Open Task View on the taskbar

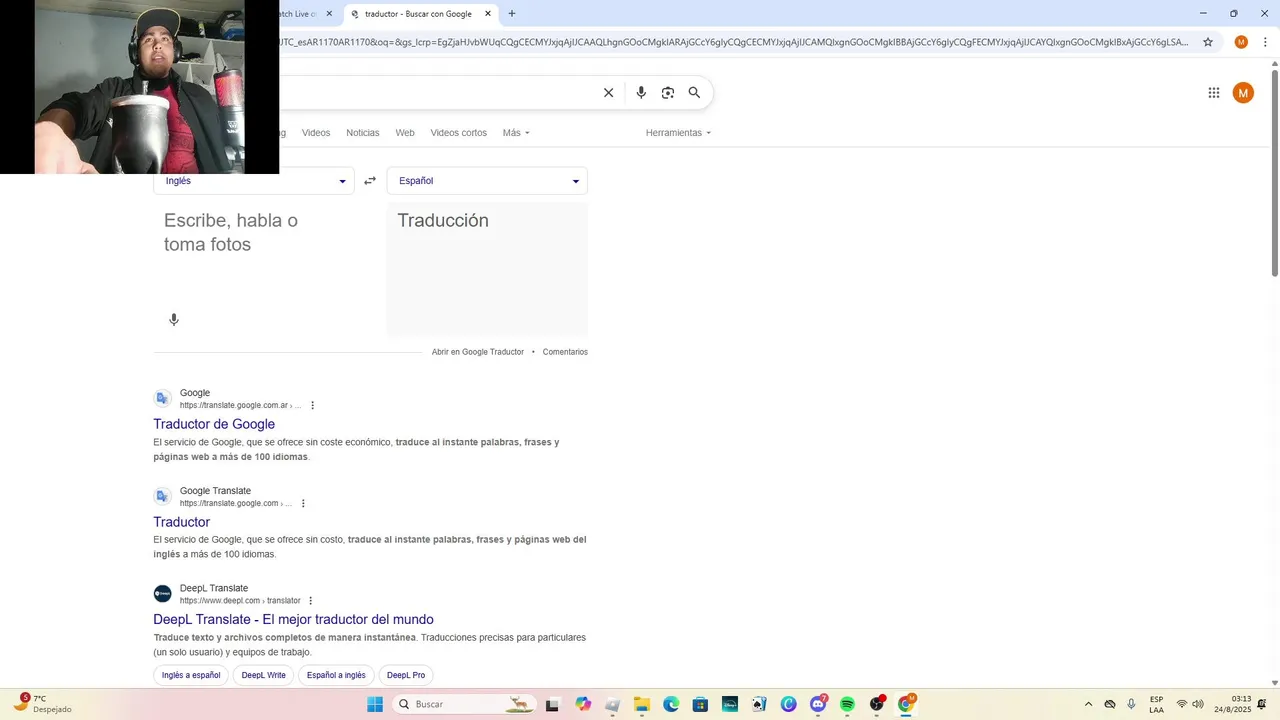coord(552,704)
